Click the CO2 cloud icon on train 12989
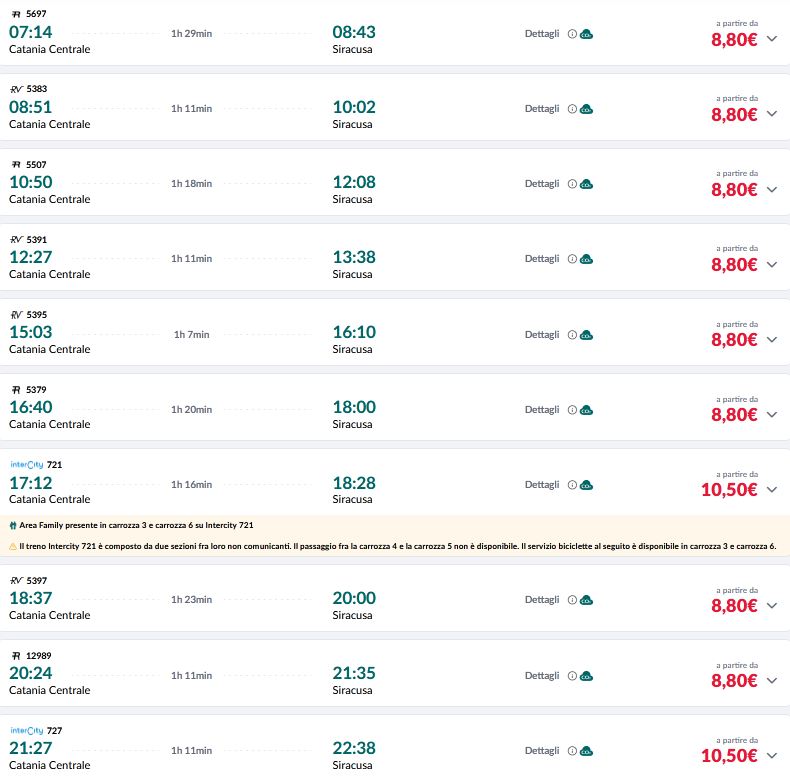 point(587,676)
